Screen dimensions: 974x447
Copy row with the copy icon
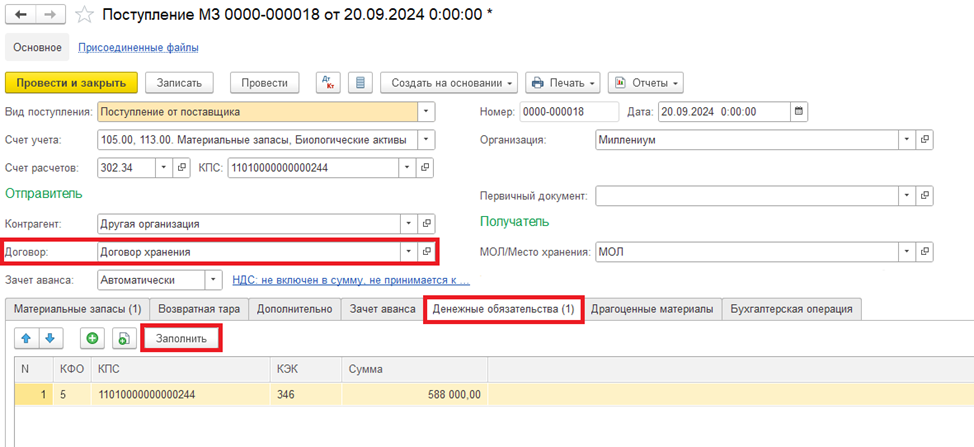[x=124, y=338]
